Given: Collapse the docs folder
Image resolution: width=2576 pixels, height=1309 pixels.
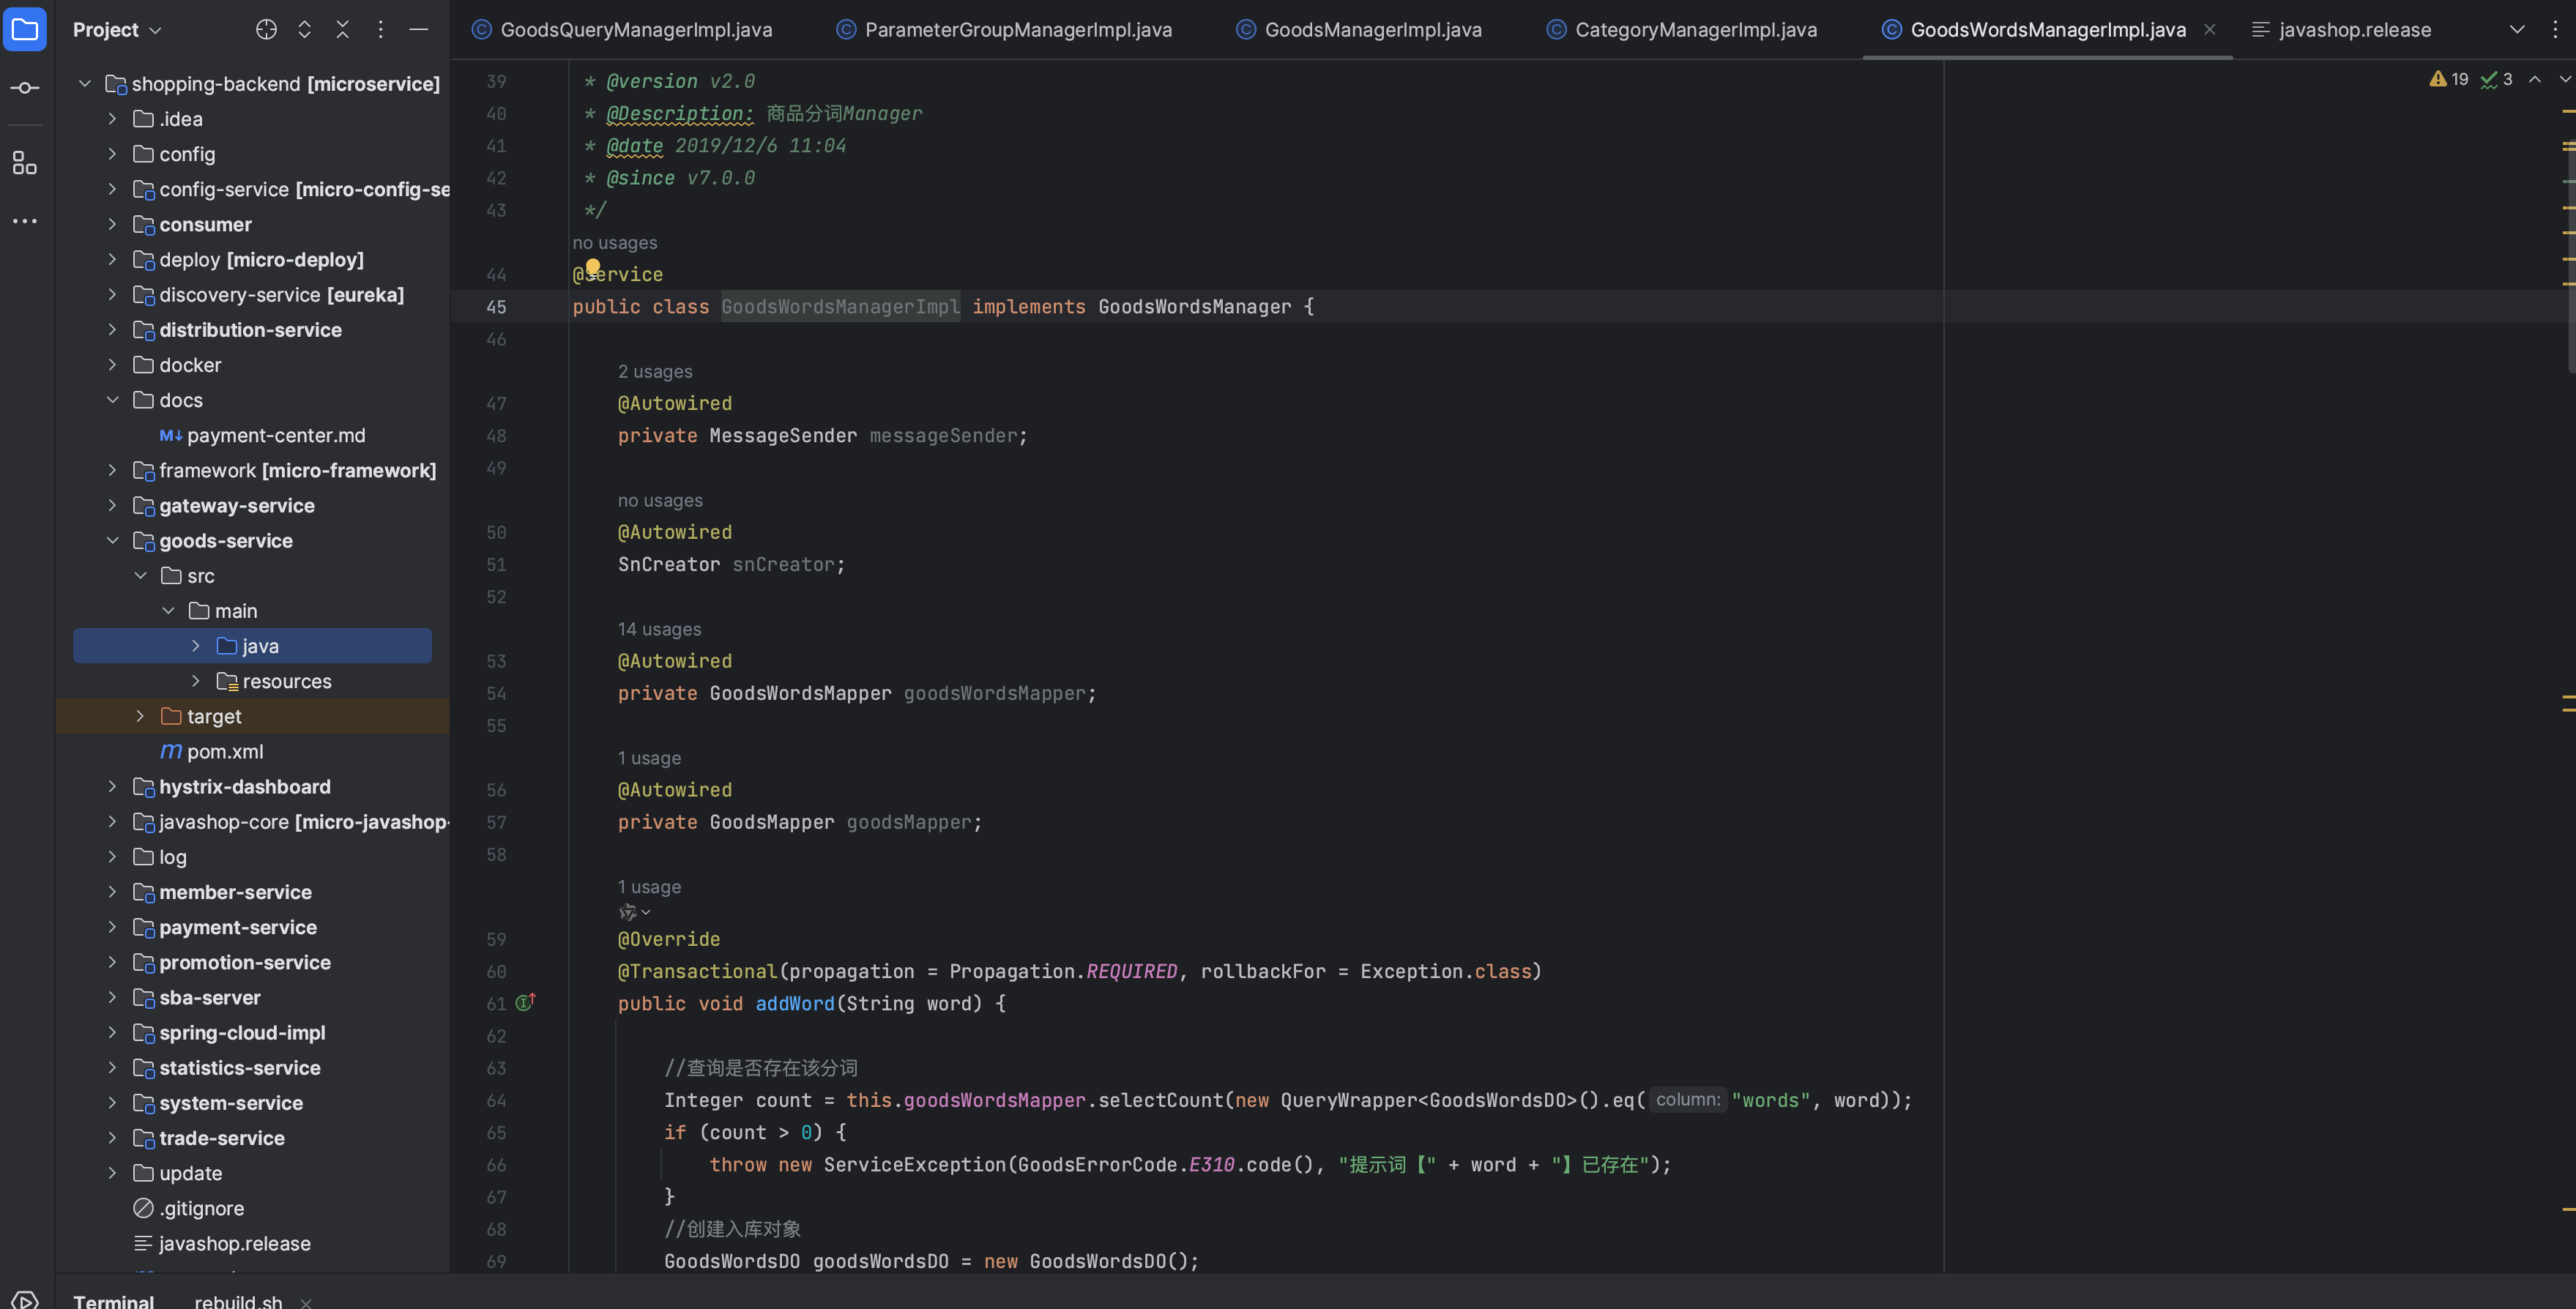Looking at the screenshot, I should [x=112, y=400].
